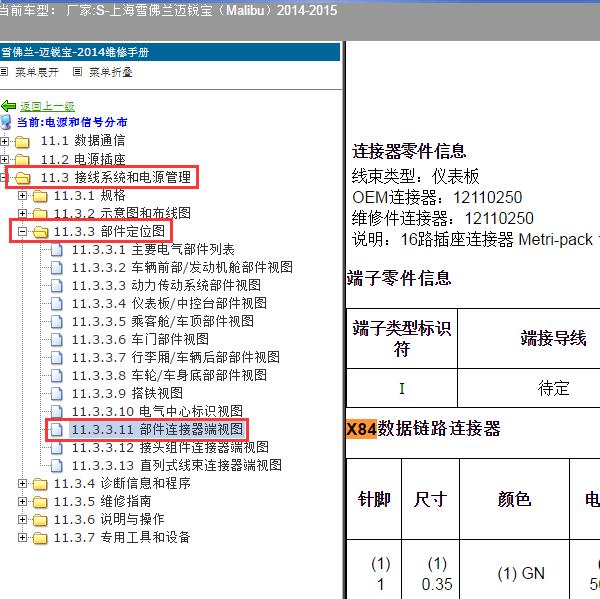Click page icon of 11.3.3.4 仪表板/中控台部件视图
Screen dimensions: 600x599
click(x=57, y=304)
